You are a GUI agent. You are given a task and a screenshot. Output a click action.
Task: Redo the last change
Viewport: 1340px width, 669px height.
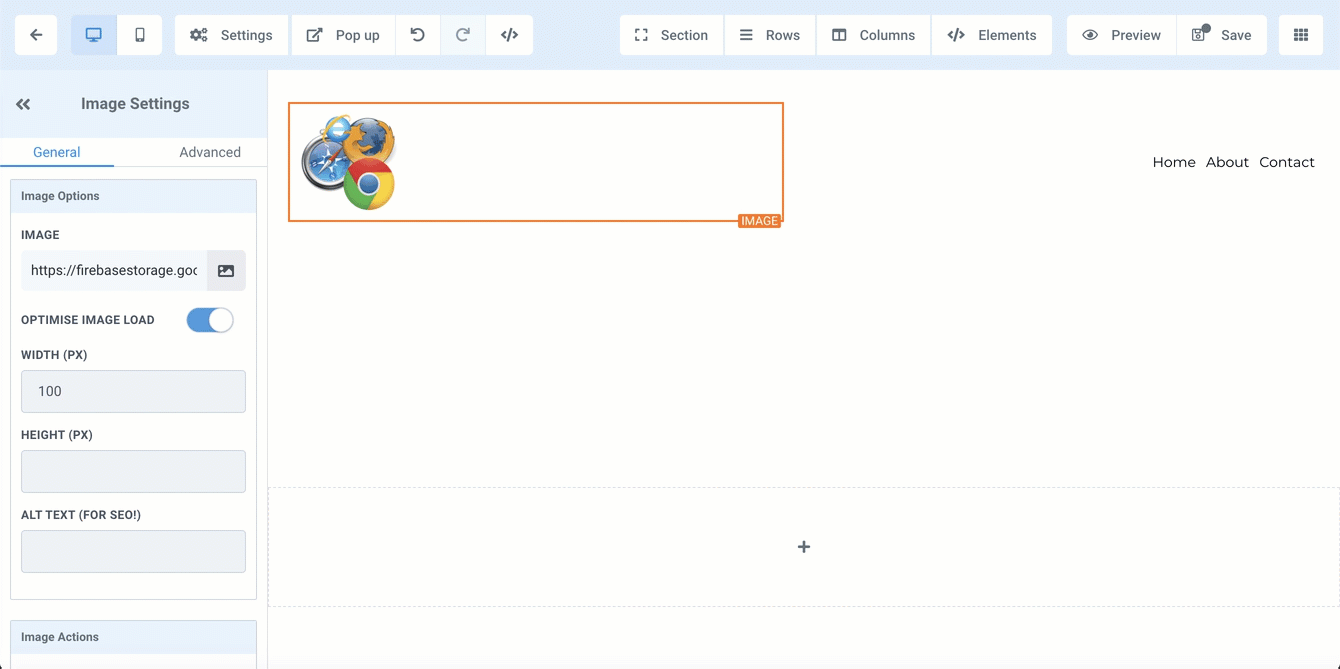click(463, 35)
